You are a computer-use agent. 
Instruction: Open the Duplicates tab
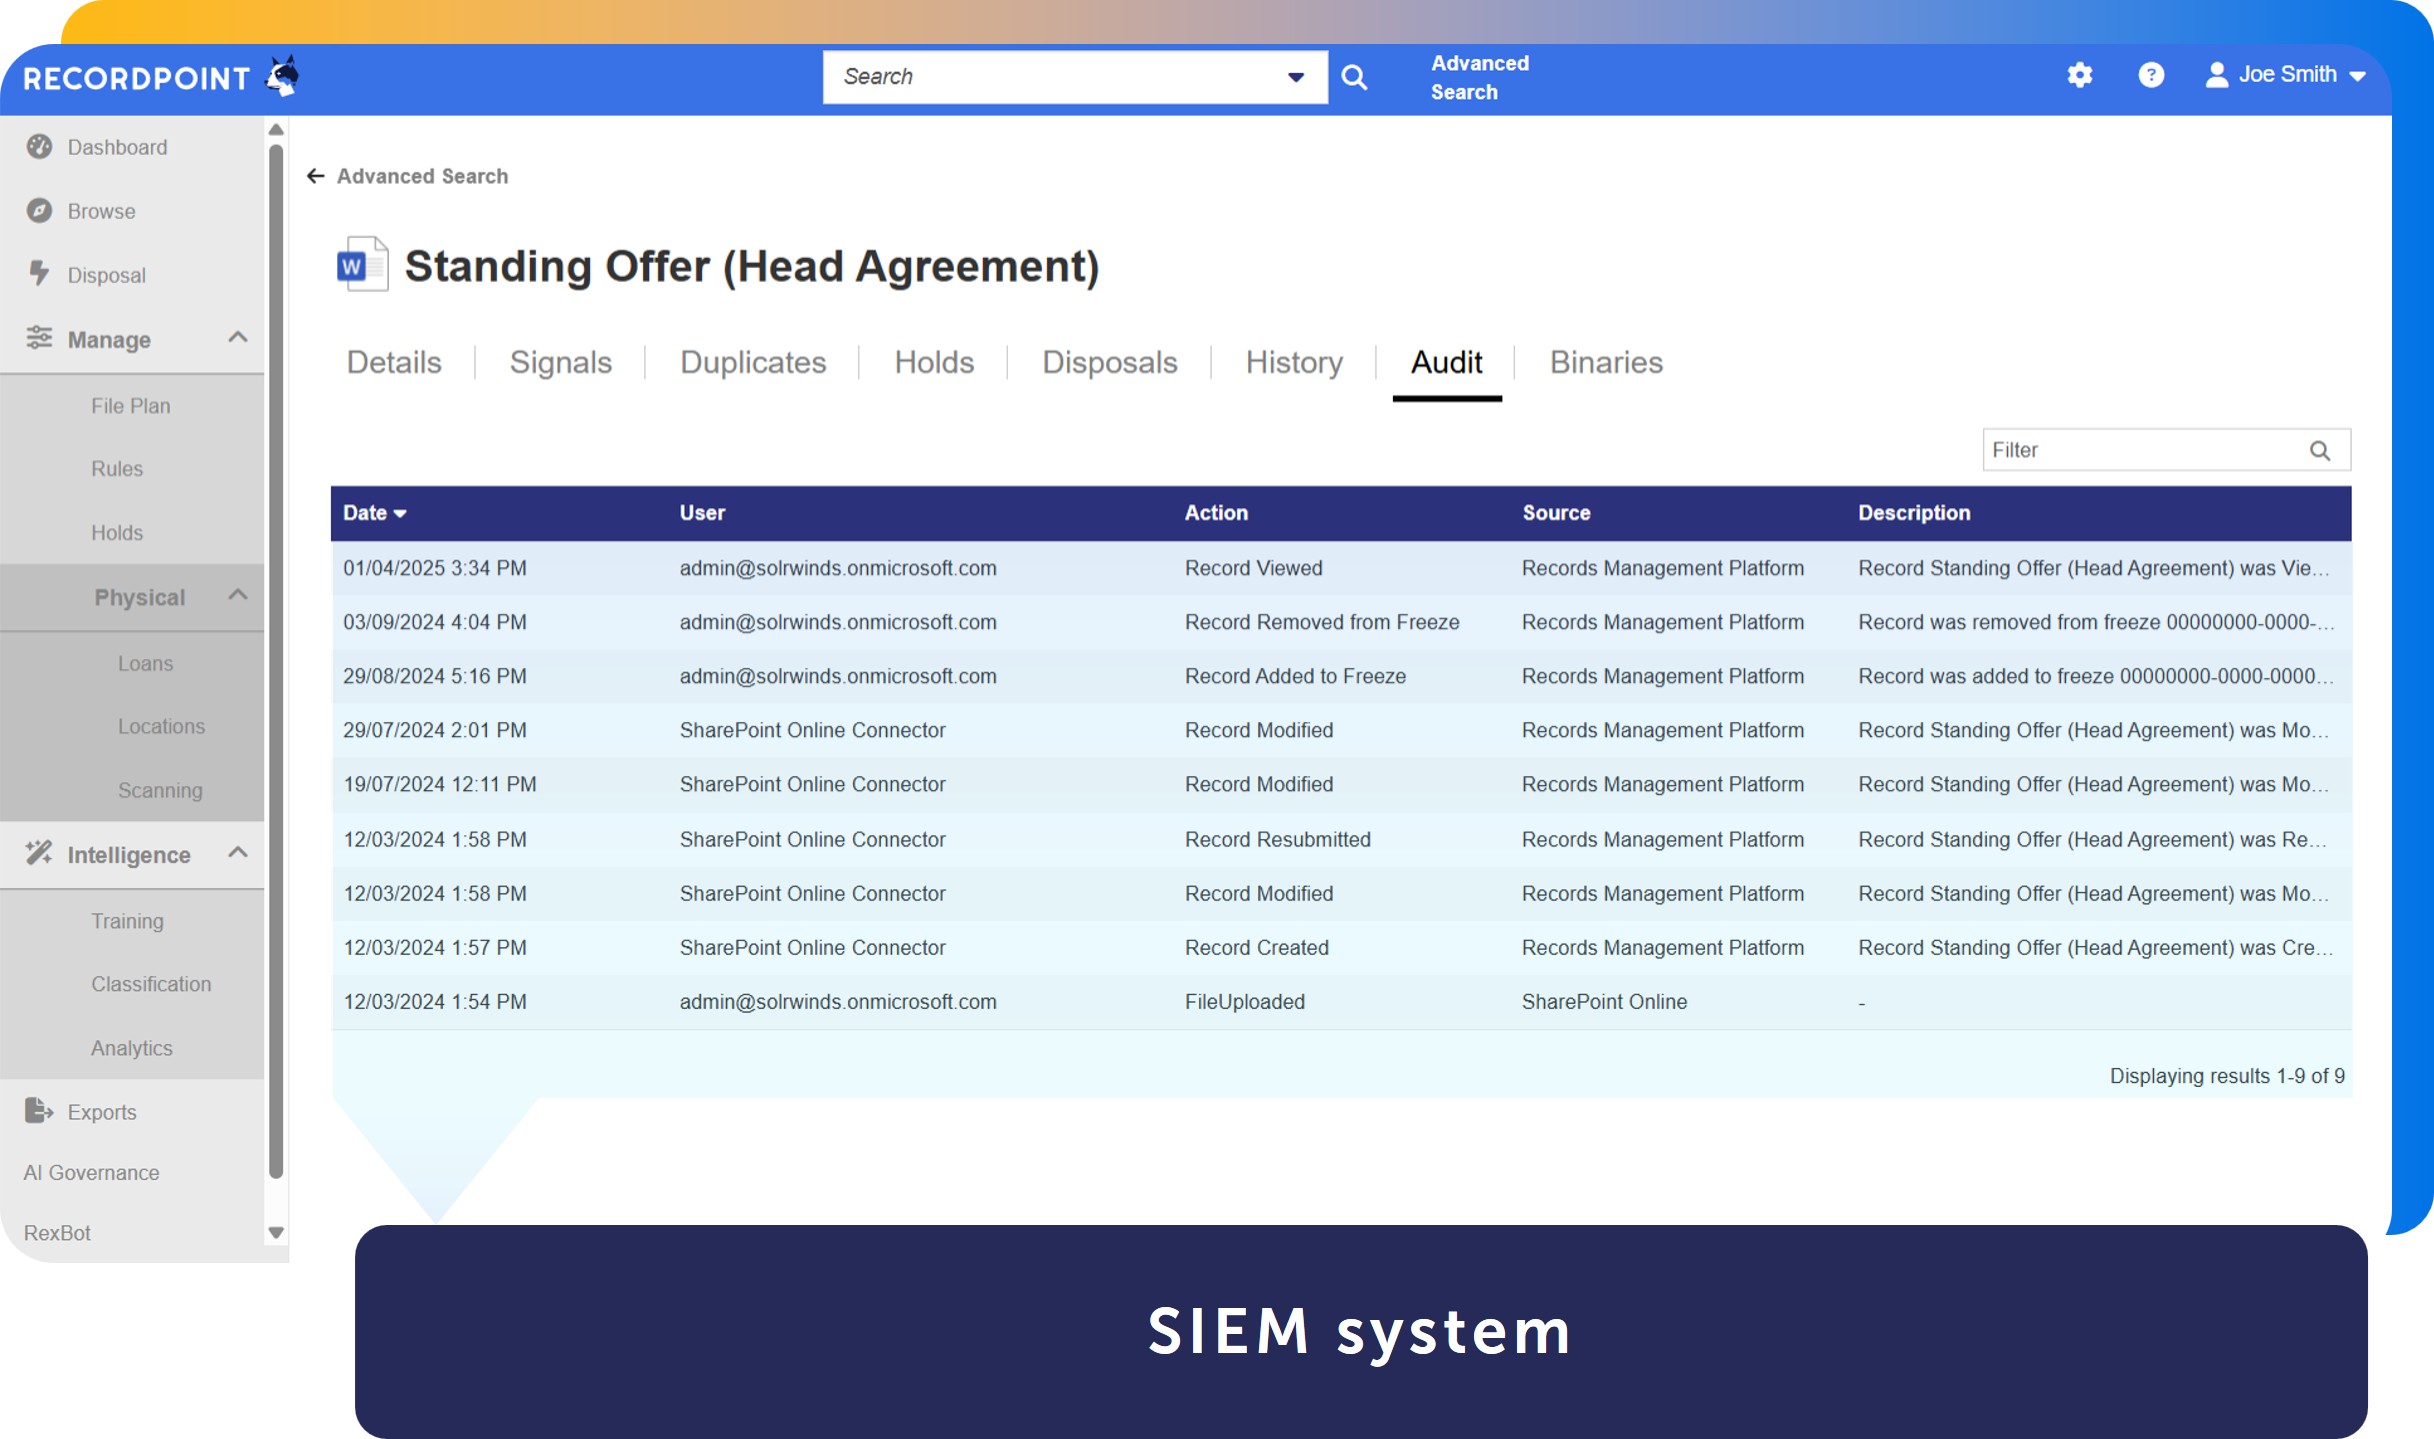pos(753,362)
